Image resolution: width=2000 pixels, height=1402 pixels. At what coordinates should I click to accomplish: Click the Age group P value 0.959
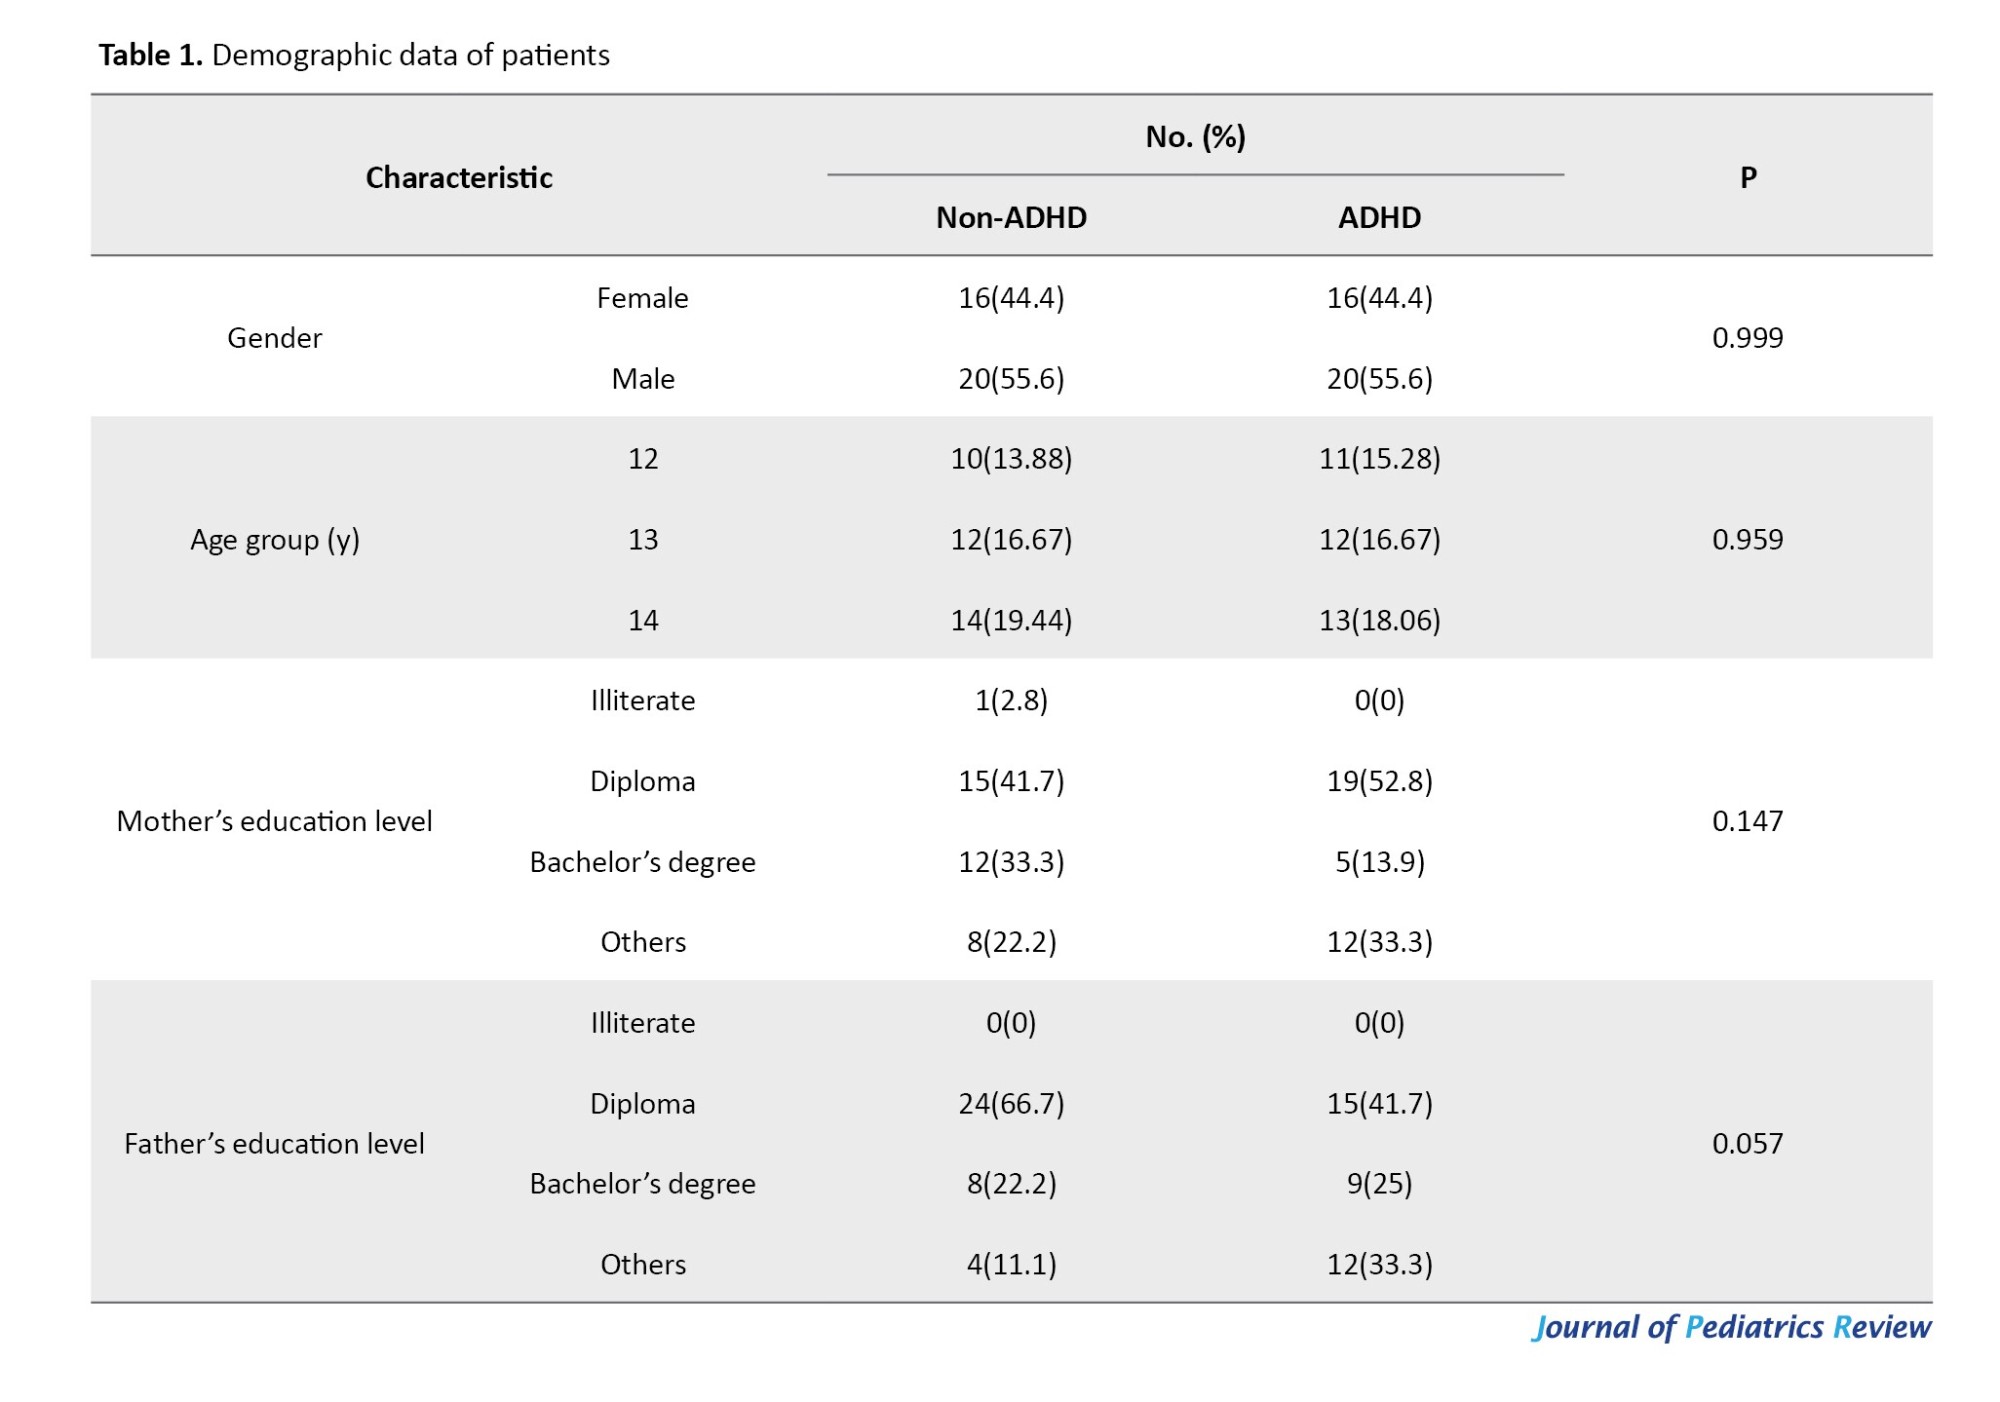tap(1747, 540)
